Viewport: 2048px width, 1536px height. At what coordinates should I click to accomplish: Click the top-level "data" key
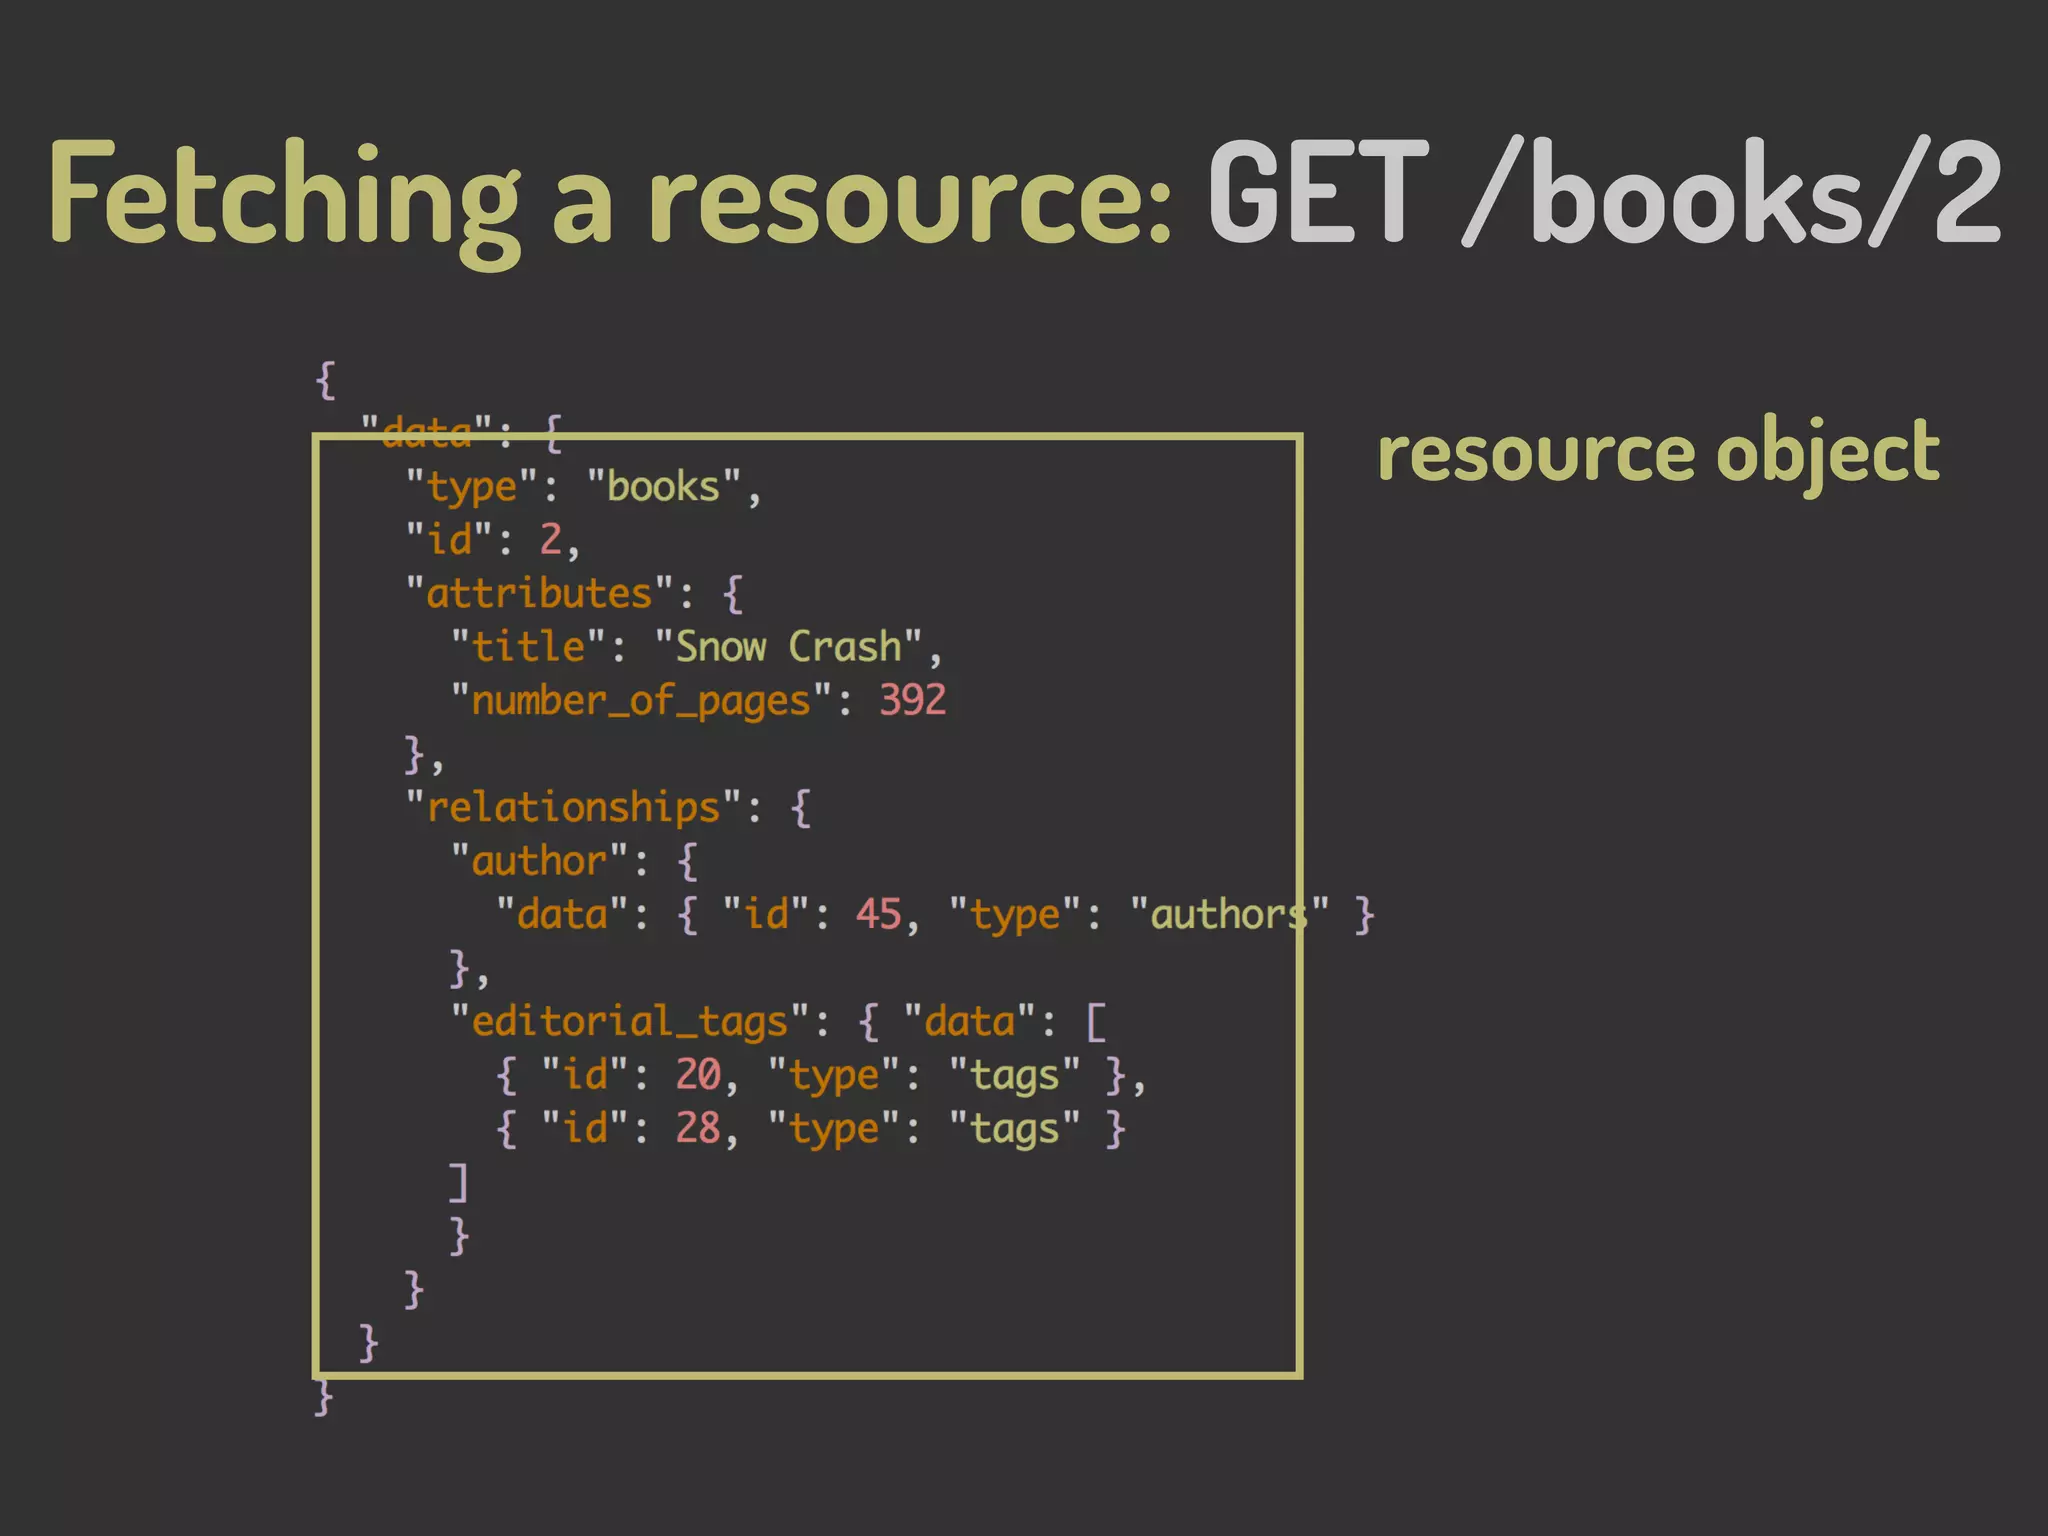click(427, 431)
